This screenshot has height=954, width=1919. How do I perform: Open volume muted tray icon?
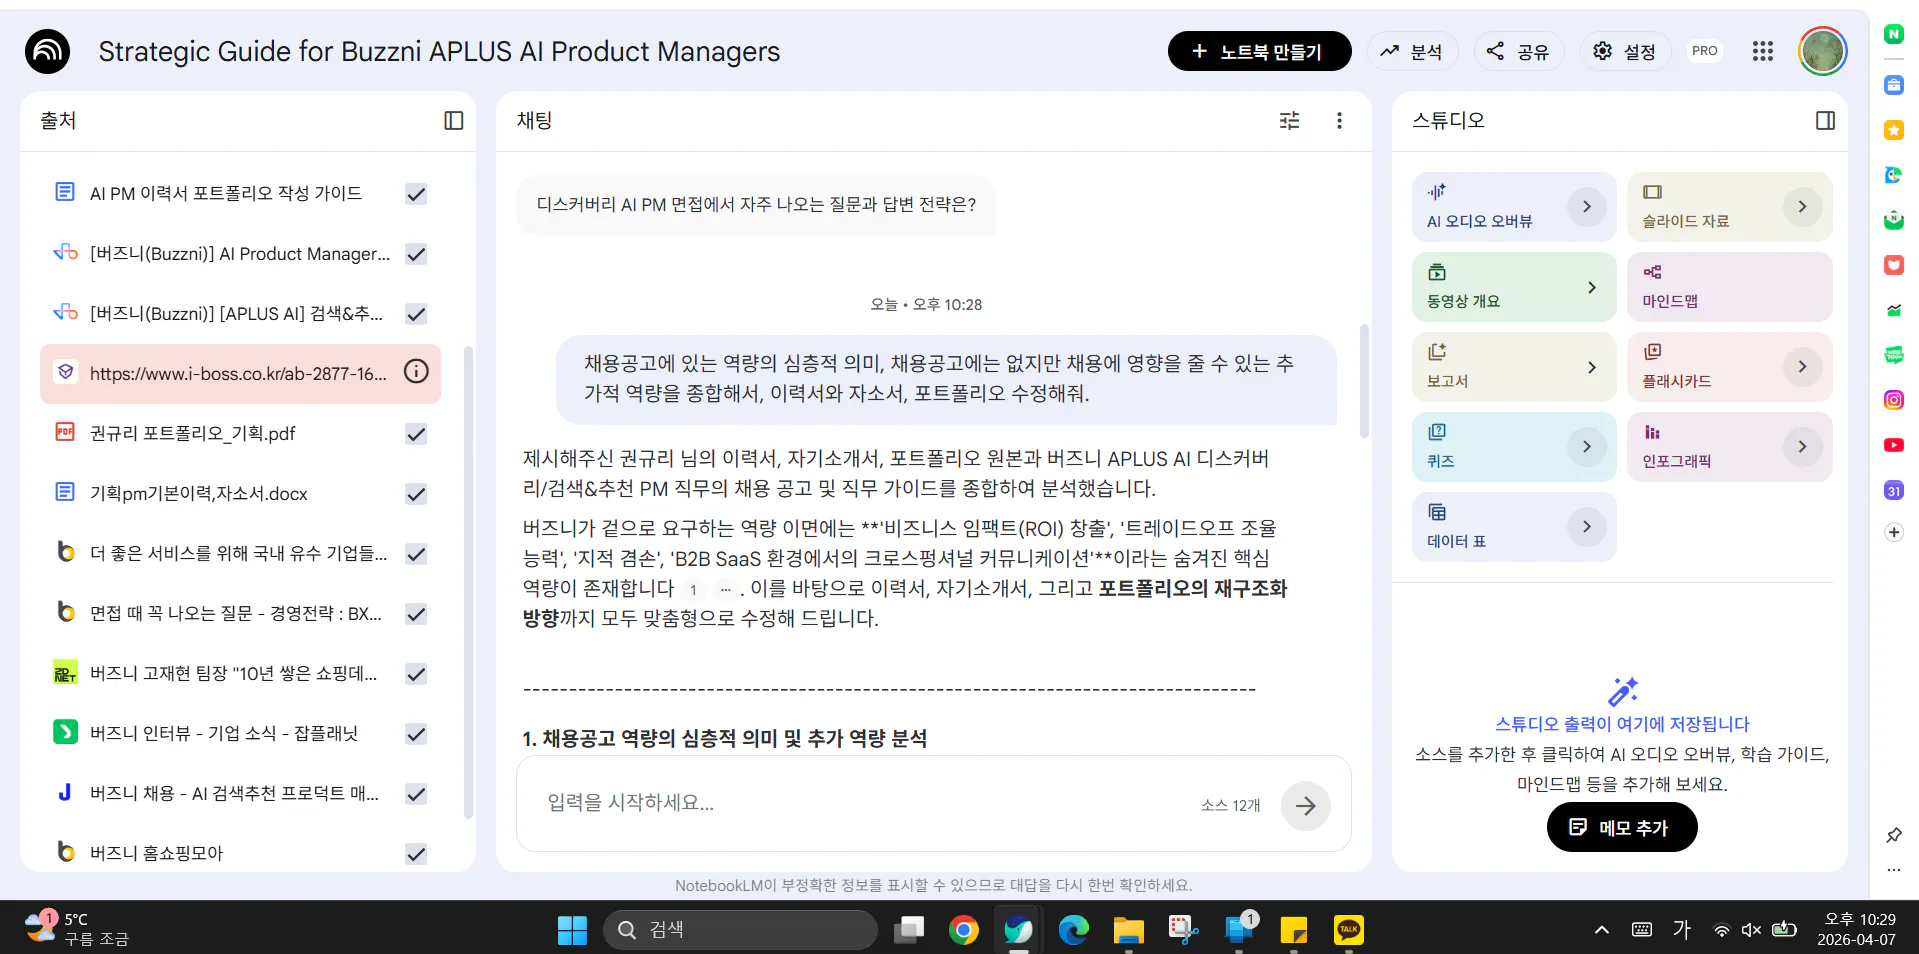(1751, 930)
